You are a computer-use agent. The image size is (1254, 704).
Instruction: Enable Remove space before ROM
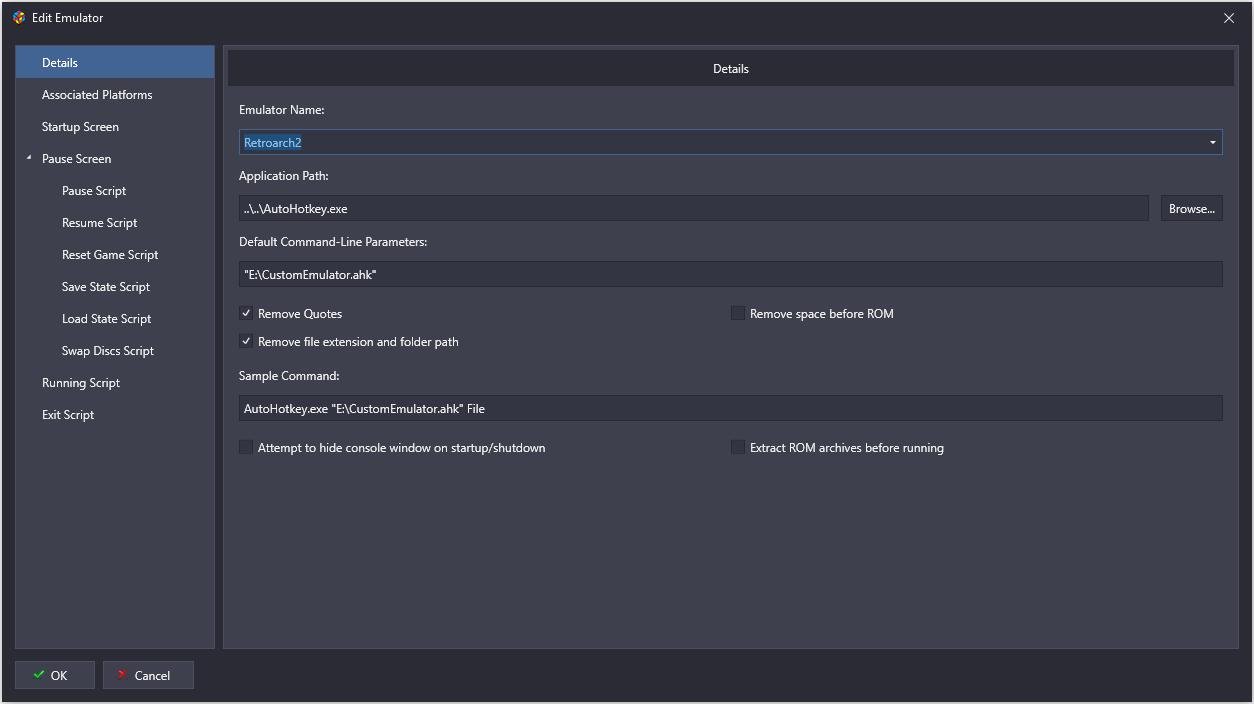coord(738,313)
